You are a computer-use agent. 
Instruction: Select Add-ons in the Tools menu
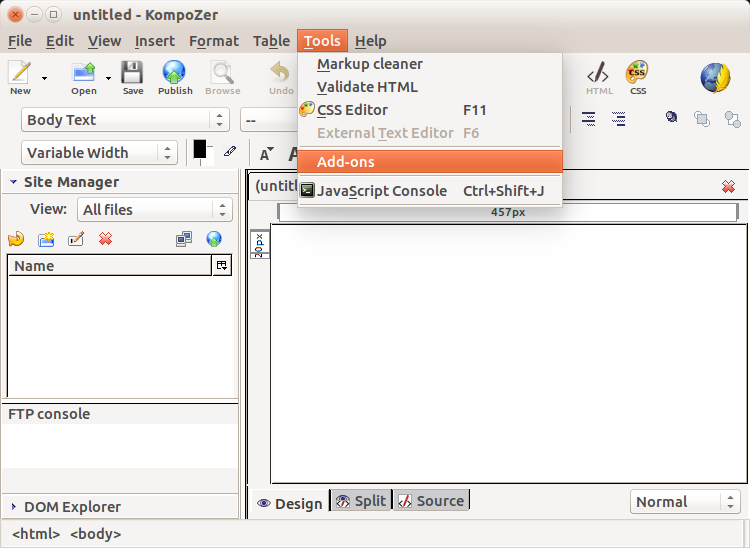tap(430, 162)
